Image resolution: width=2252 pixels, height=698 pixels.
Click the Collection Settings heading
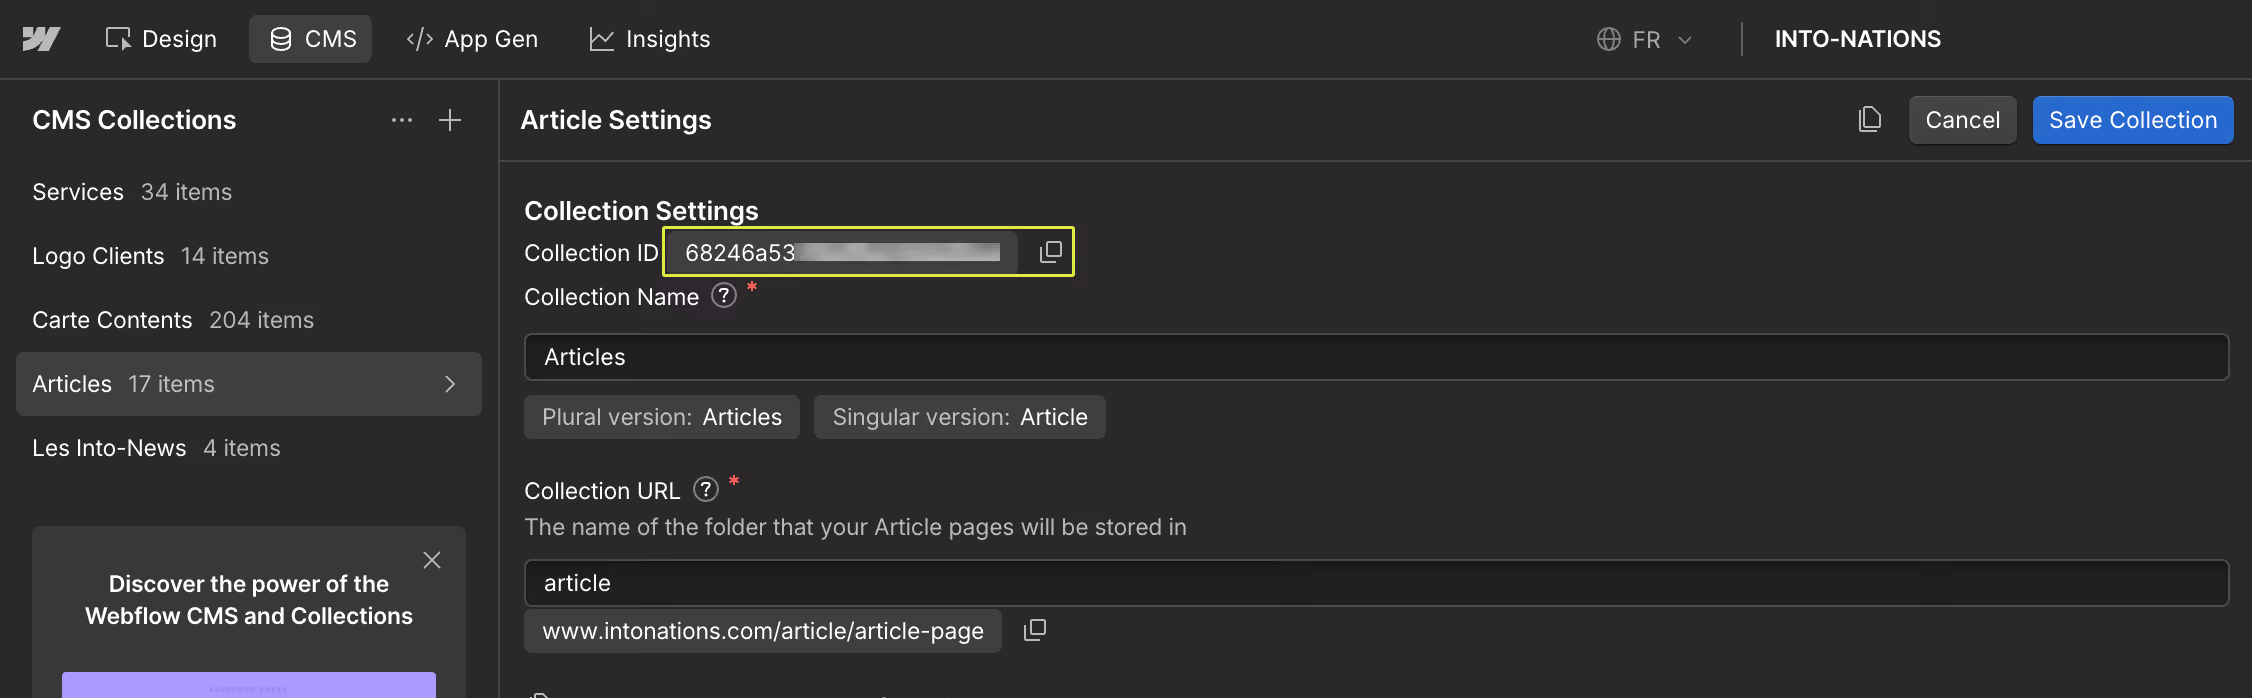(x=641, y=211)
